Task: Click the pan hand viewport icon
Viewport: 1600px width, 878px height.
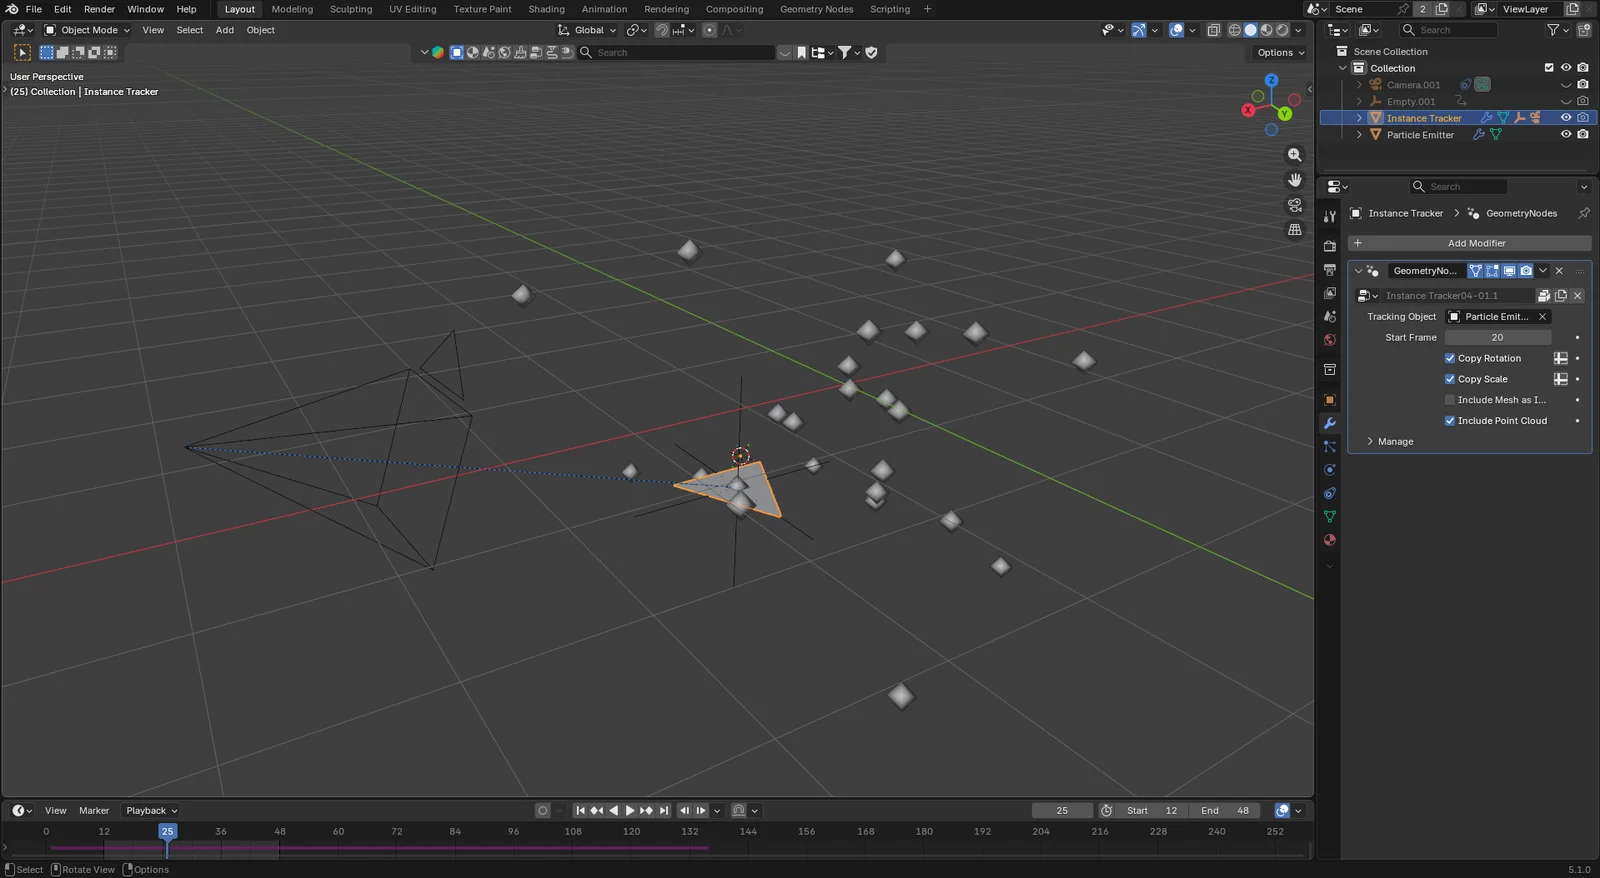Action: click(x=1295, y=180)
